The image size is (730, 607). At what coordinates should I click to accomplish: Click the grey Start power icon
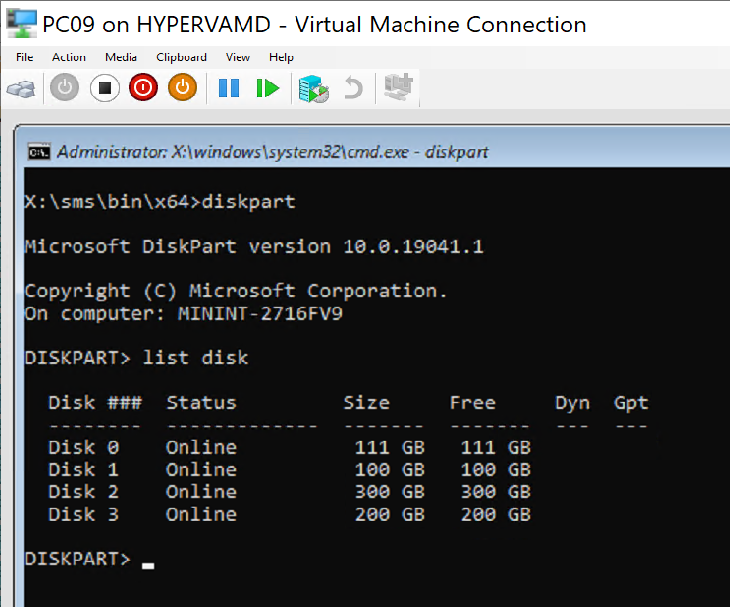64,88
